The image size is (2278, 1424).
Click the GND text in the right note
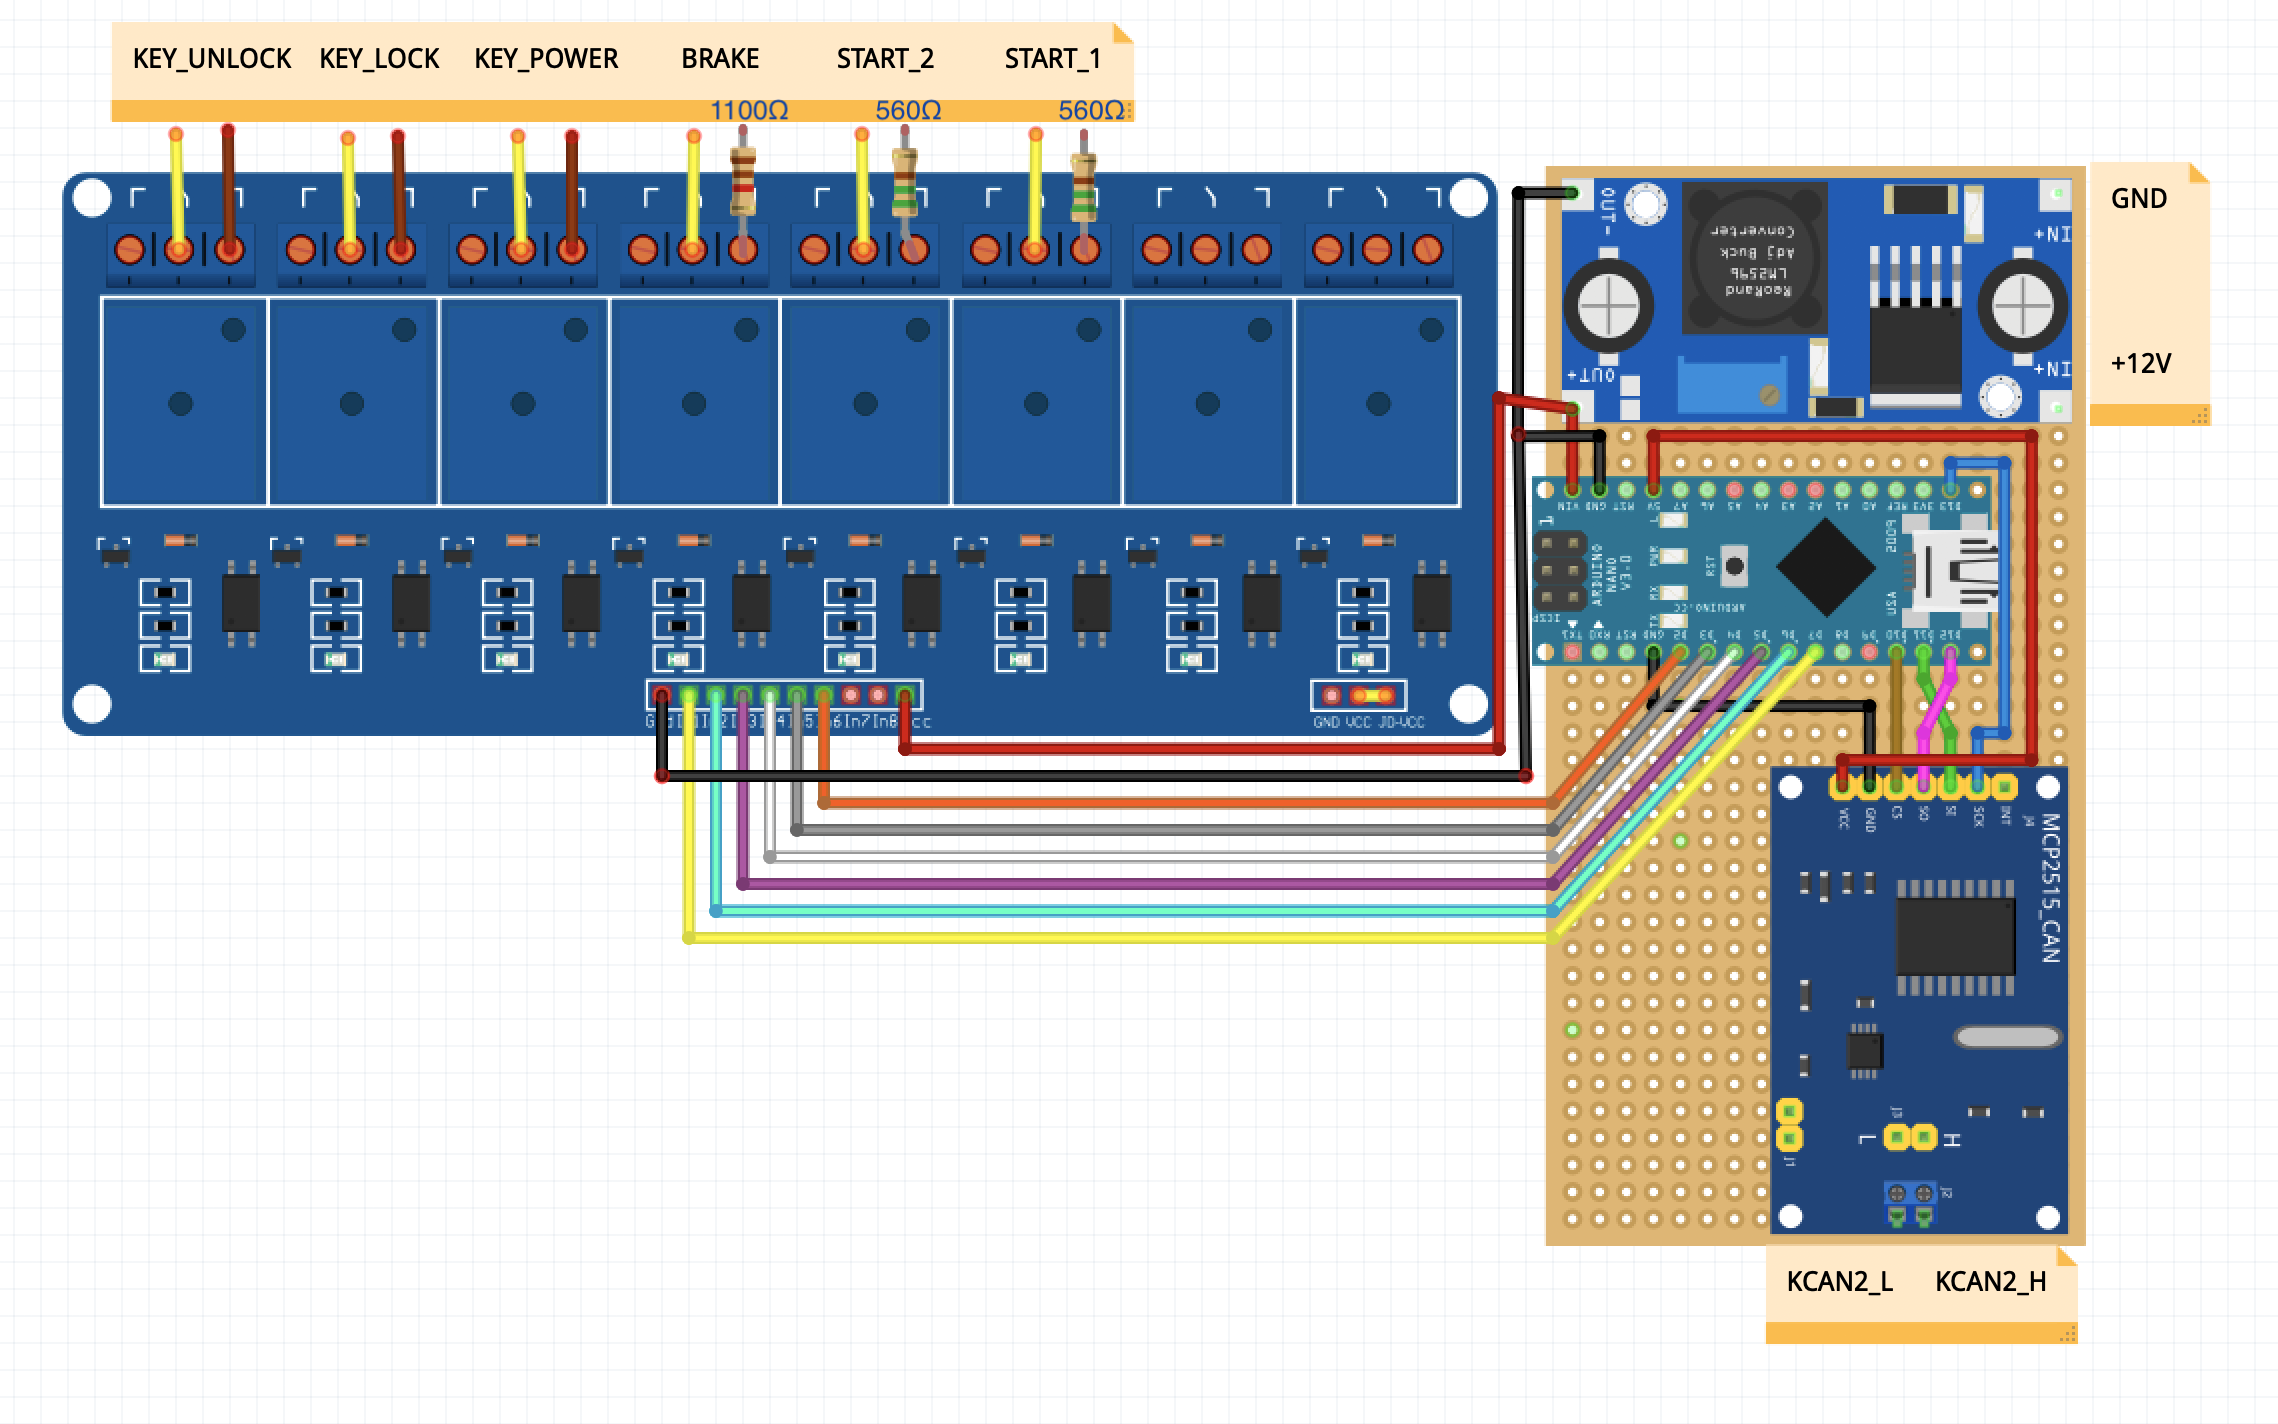tap(2138, 199)
